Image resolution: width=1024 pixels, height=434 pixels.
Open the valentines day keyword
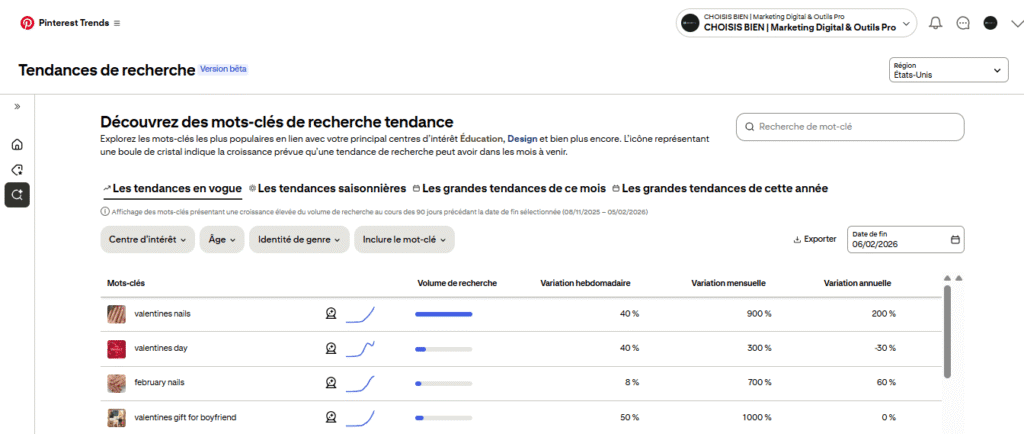[x=161, y=349]
